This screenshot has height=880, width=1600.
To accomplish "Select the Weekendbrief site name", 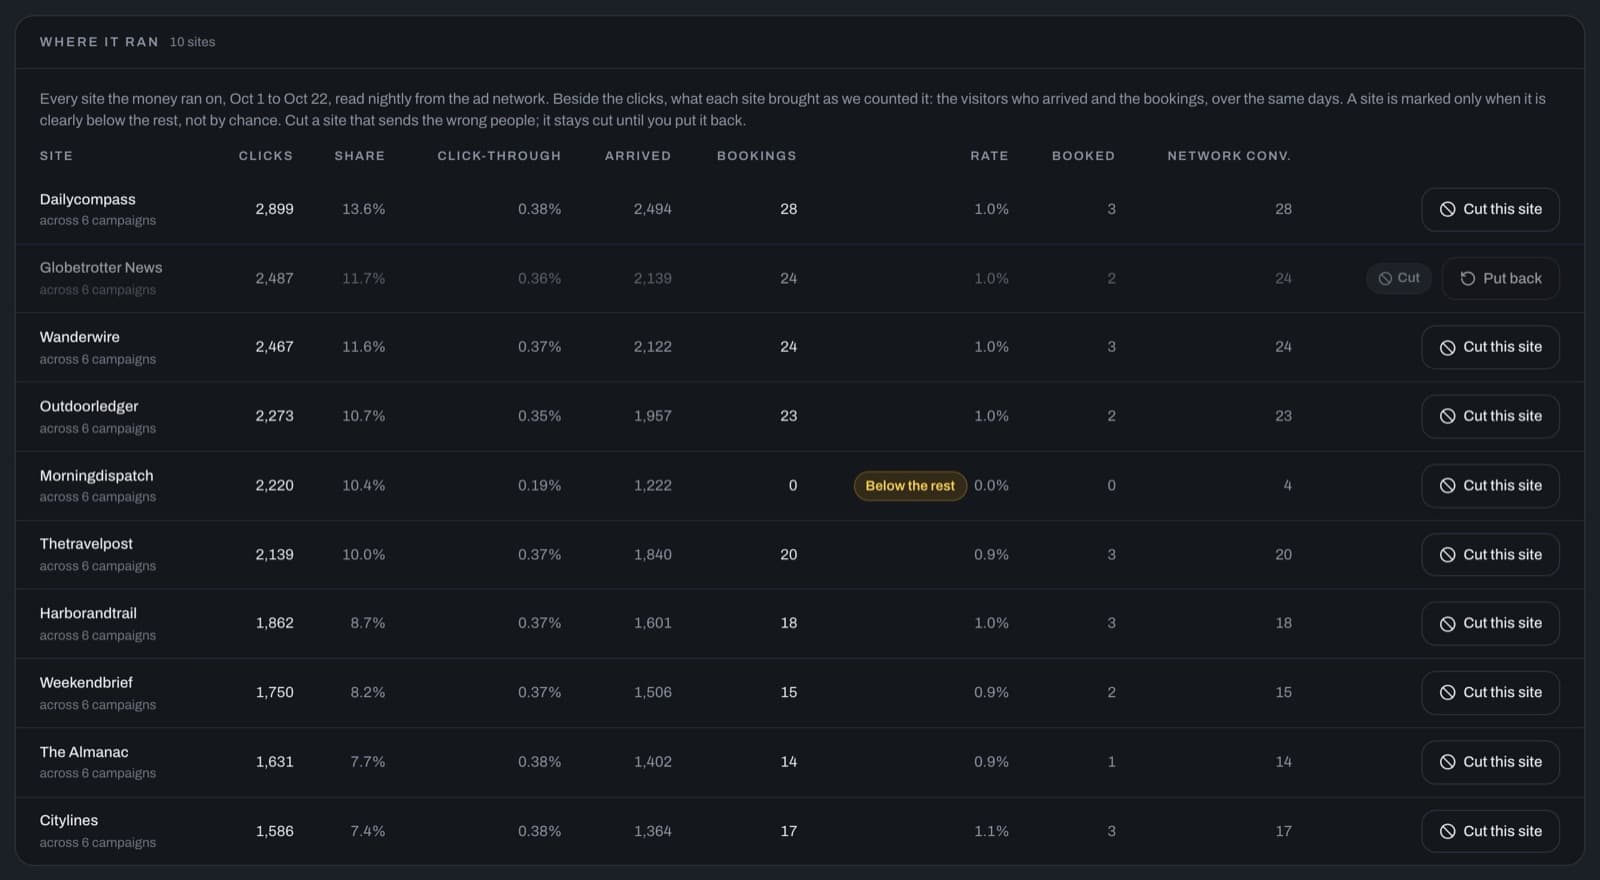I will point(86,682).
